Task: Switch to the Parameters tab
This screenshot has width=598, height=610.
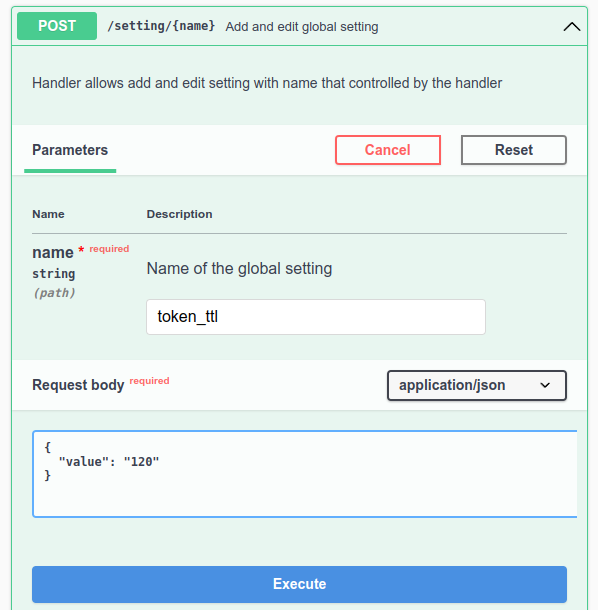Action: tap(70, 150)
